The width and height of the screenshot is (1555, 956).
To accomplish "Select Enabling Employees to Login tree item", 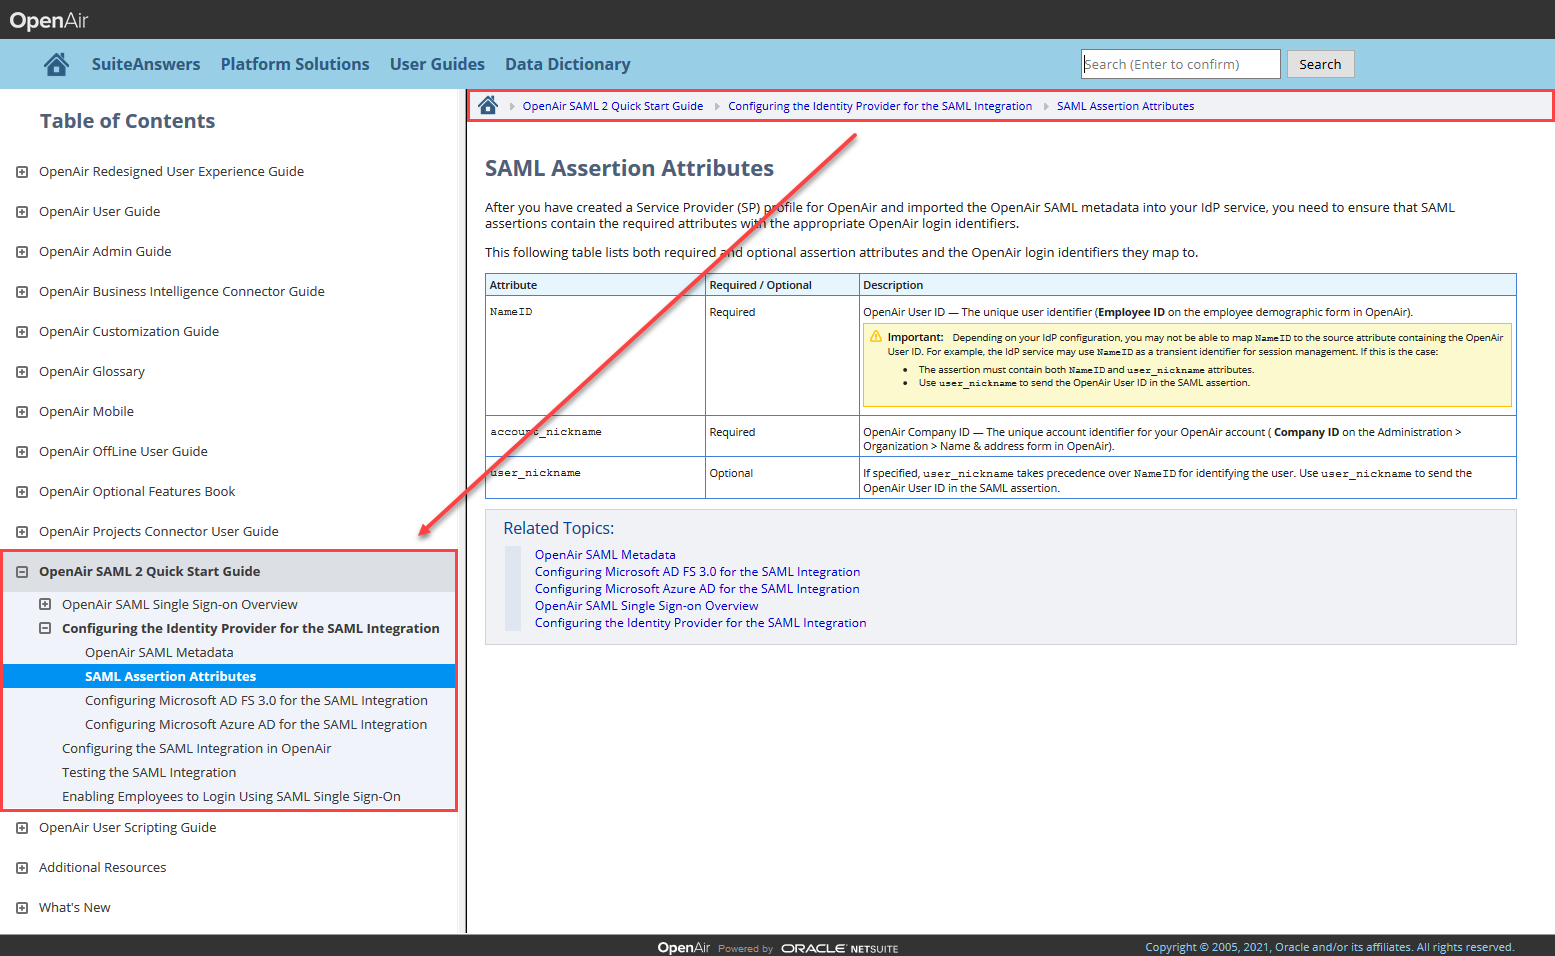I will [x=231, y=796].
